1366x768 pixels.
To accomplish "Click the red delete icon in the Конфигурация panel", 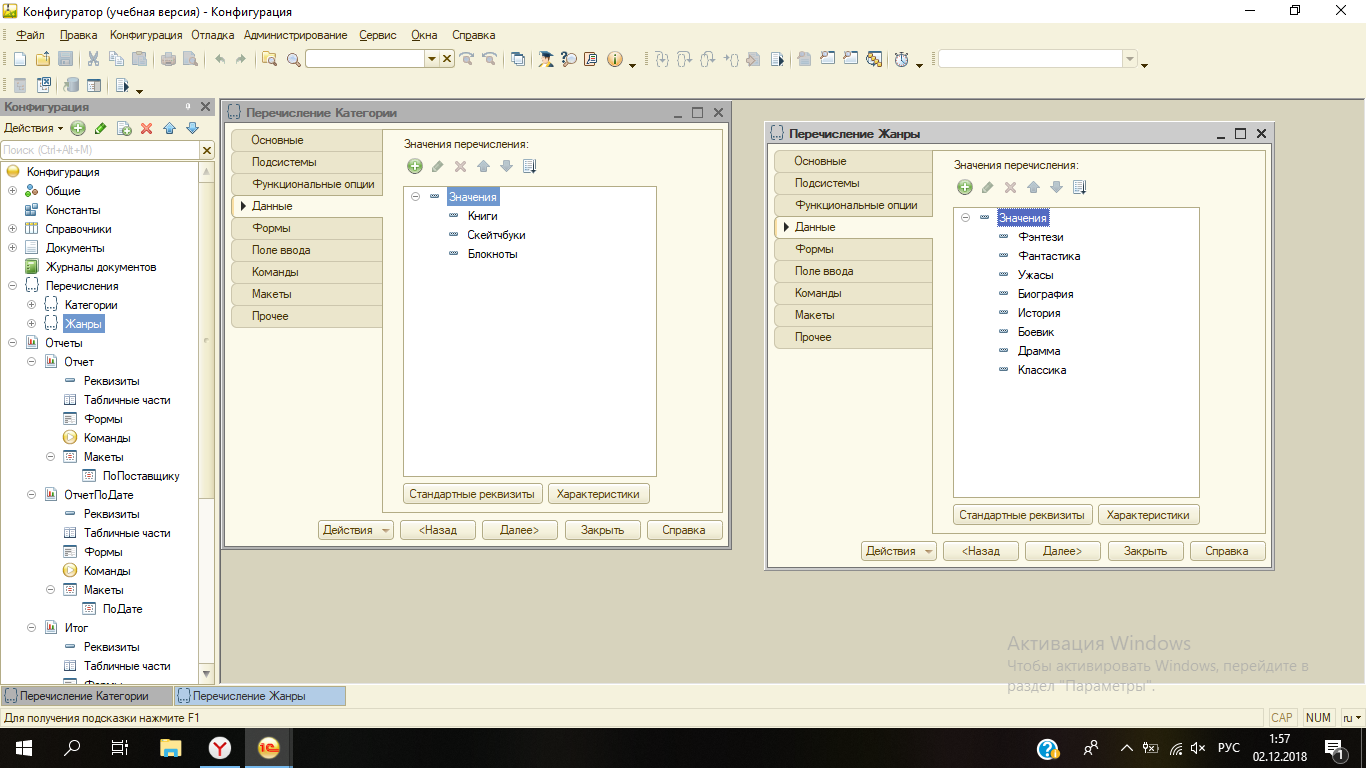I will coord(146,128).
